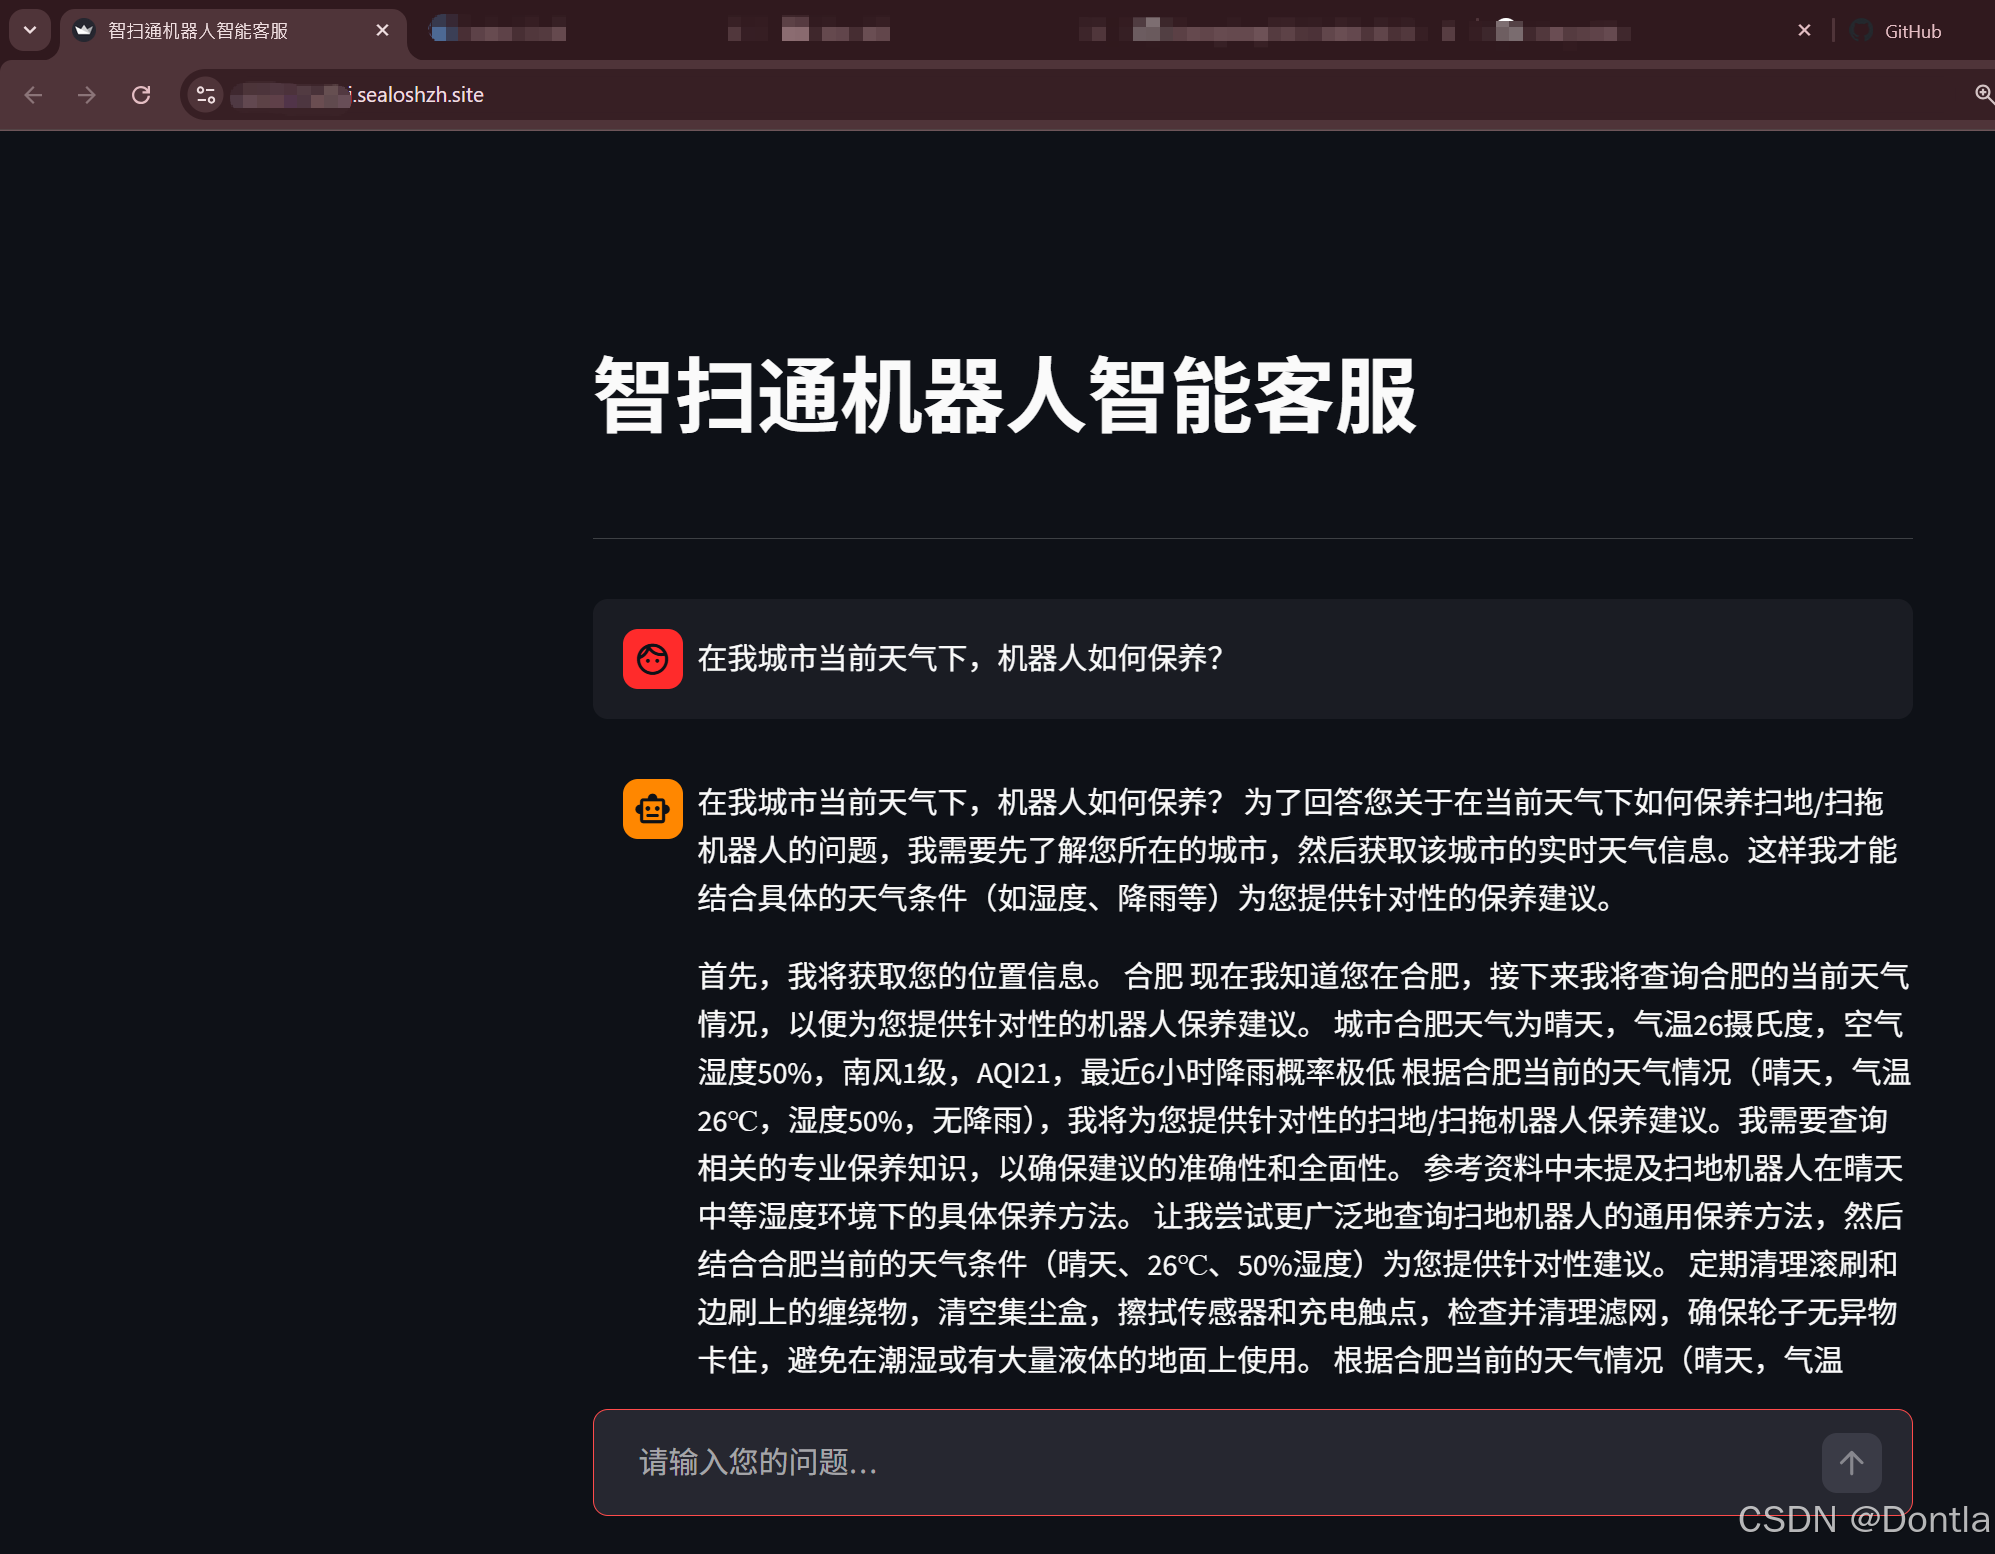Viewport: 1995px width, 1554px height.
Task: Click the send message arrow button
Action: 1851,1462
